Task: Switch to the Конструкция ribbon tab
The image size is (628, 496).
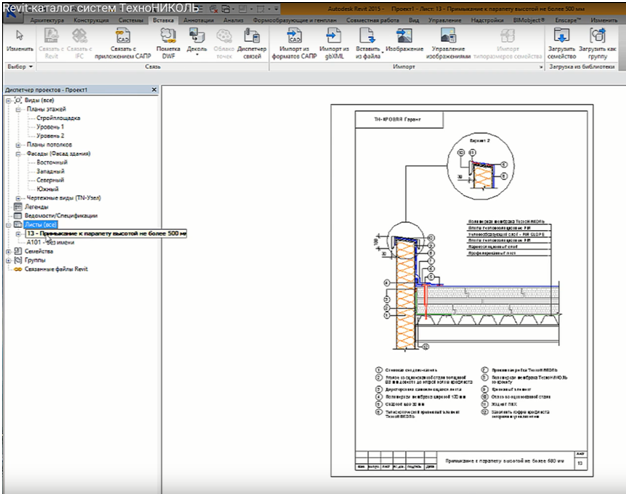Action: coord(91,20)
